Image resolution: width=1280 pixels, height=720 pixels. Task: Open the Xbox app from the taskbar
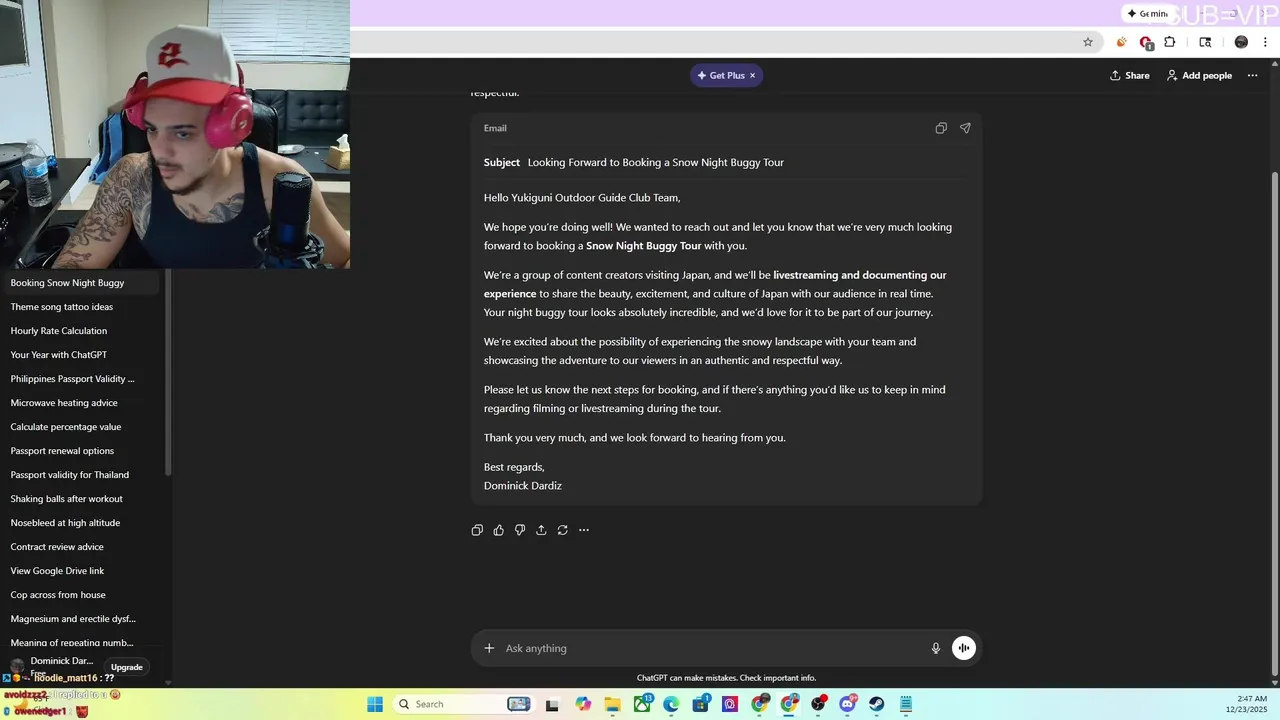pyautogui.click(x=643, y=704)
